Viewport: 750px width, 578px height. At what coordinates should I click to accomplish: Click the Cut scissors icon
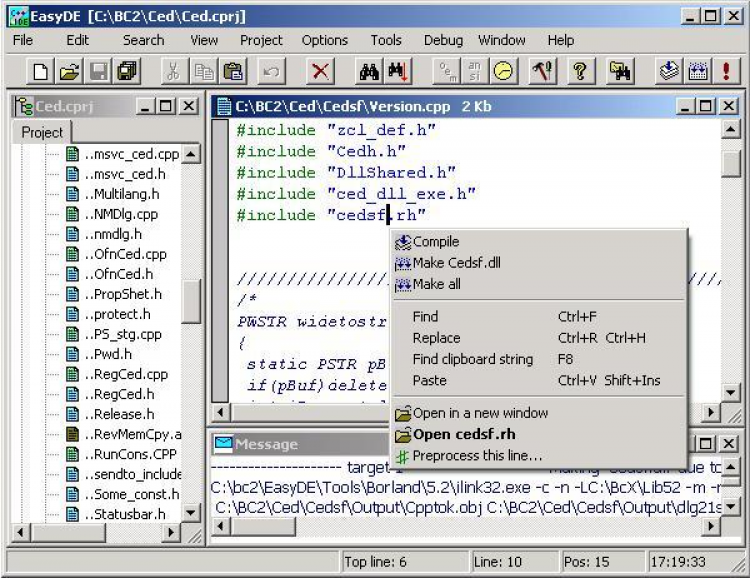click(x=174, y=72)
